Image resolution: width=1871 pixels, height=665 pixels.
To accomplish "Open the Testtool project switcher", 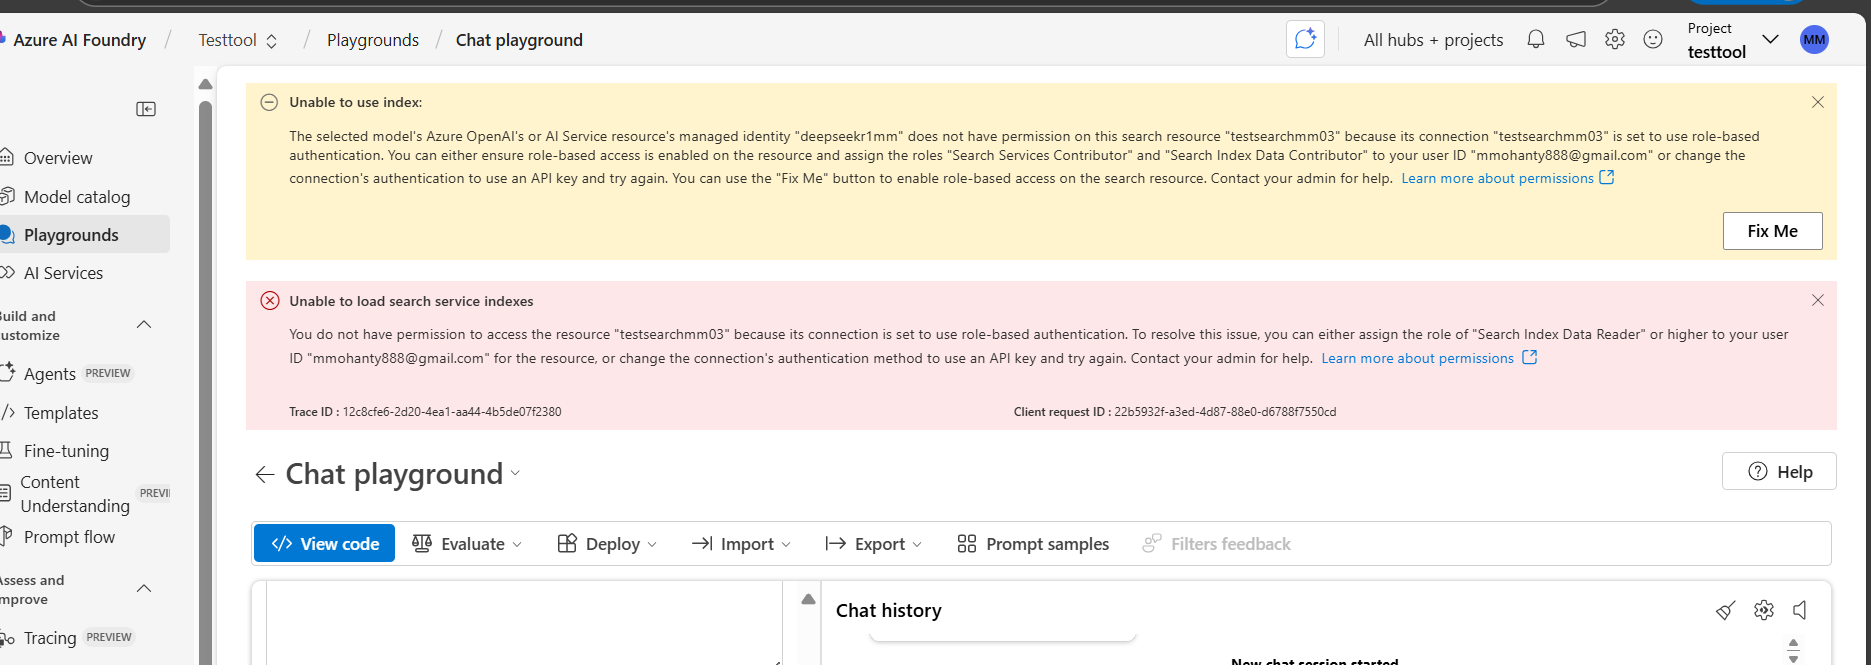I will pyautogui.click(x=238, y=40).
